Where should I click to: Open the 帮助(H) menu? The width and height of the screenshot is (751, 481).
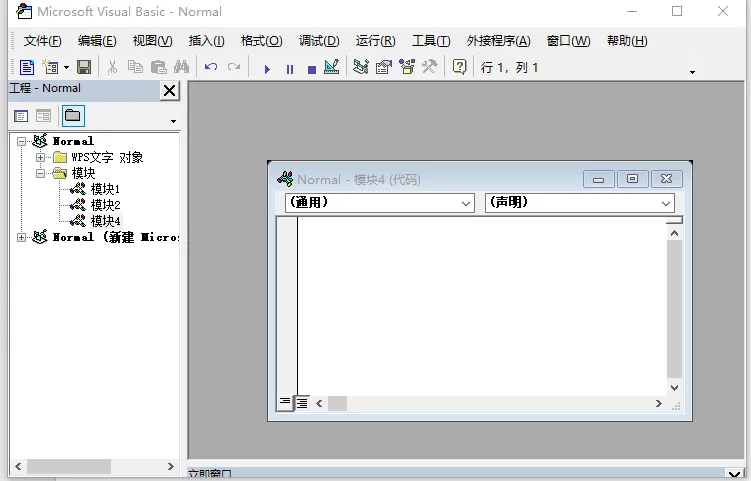tap(627, 41)
